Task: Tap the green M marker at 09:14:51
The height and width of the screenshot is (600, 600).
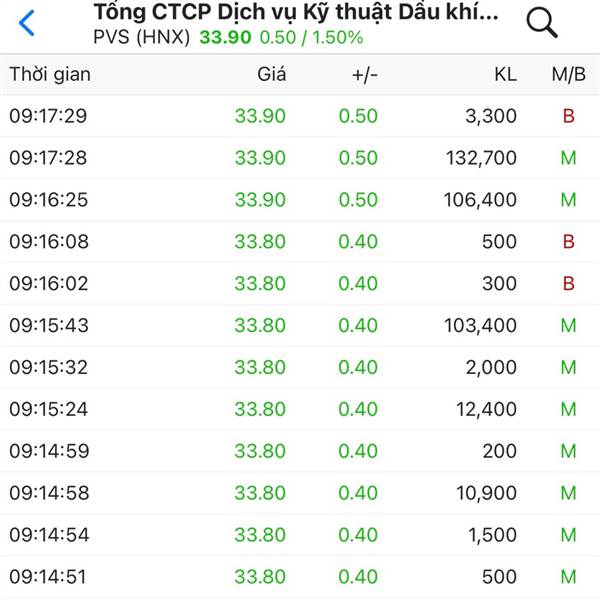Action: pyautogui.click(x=569, y=577)
